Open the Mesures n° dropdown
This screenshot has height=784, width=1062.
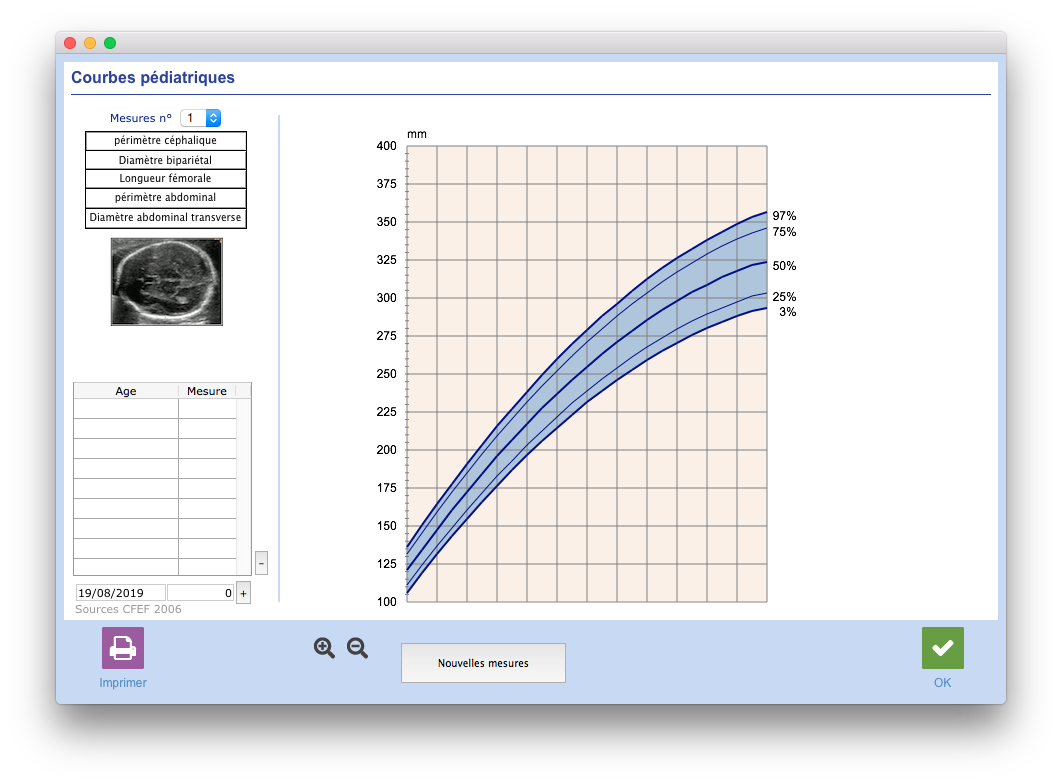[200, 118]
